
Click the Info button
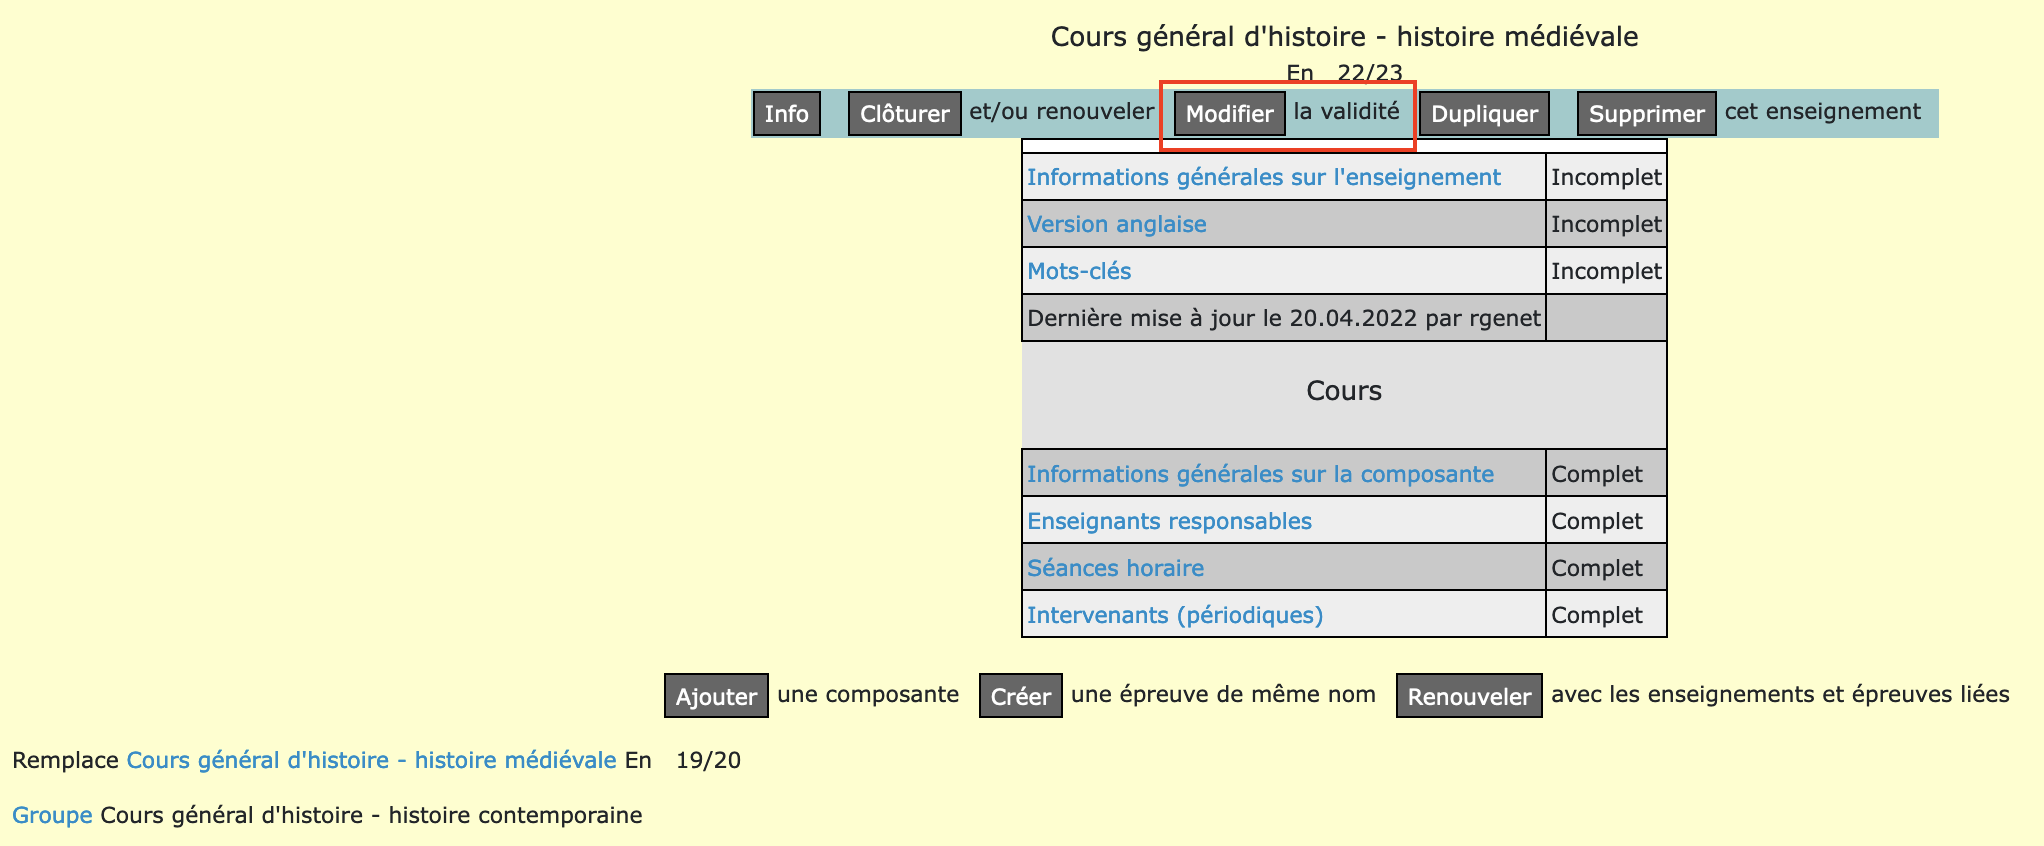click(786, 114)
